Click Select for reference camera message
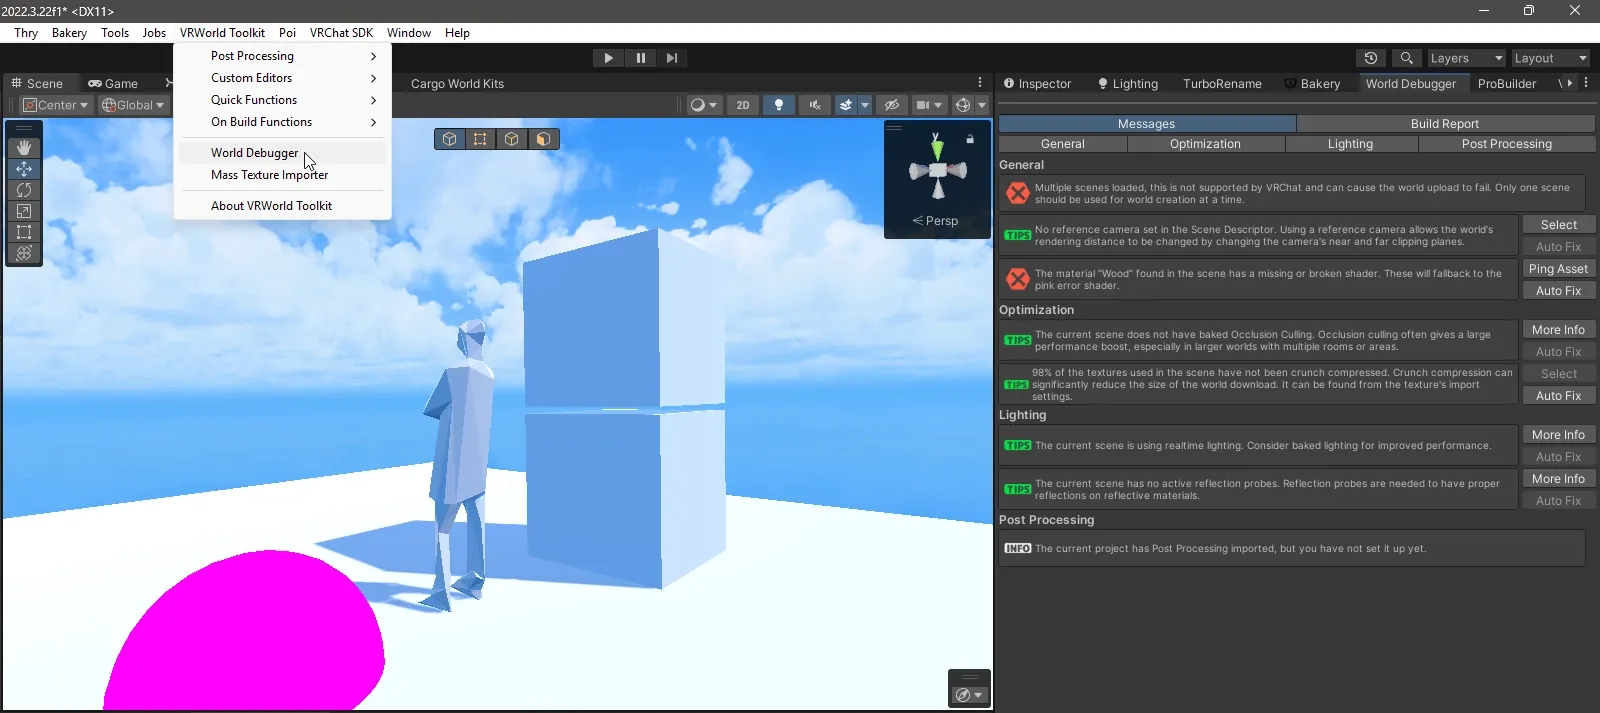 point(1558,225)
